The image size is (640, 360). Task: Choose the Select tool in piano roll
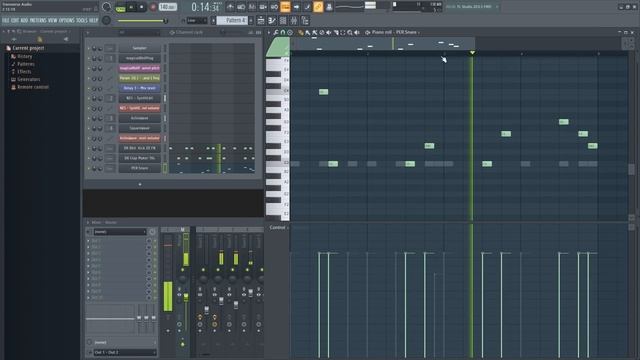tap(342, 32)
